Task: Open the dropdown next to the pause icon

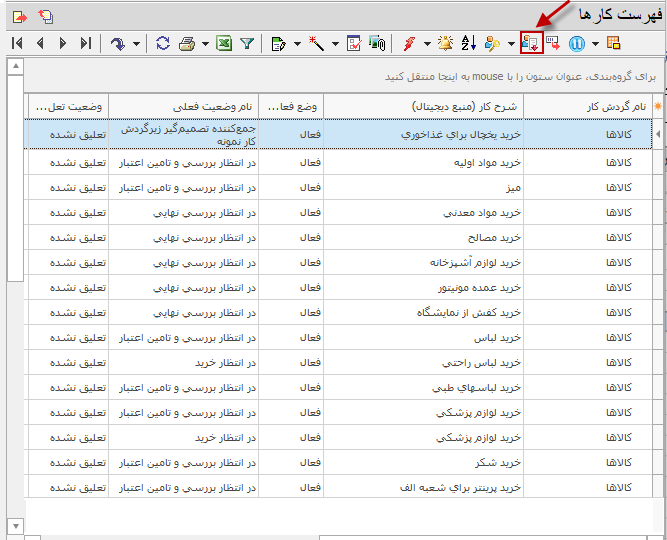Action: click(x=595, y=44)
